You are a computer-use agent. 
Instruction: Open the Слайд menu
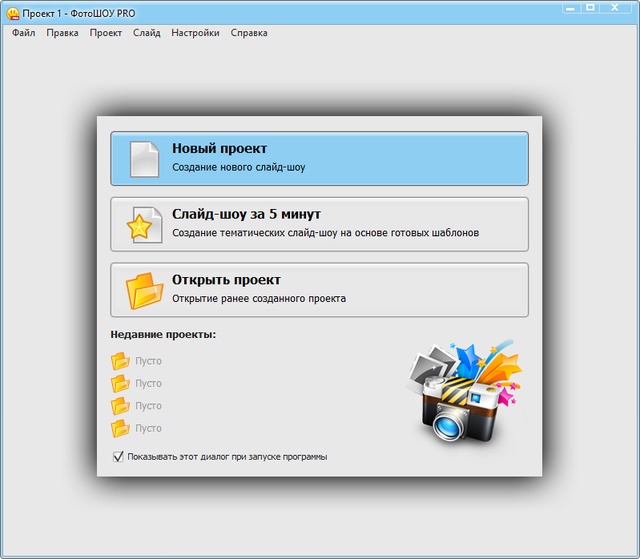click(x=147, y=33)
